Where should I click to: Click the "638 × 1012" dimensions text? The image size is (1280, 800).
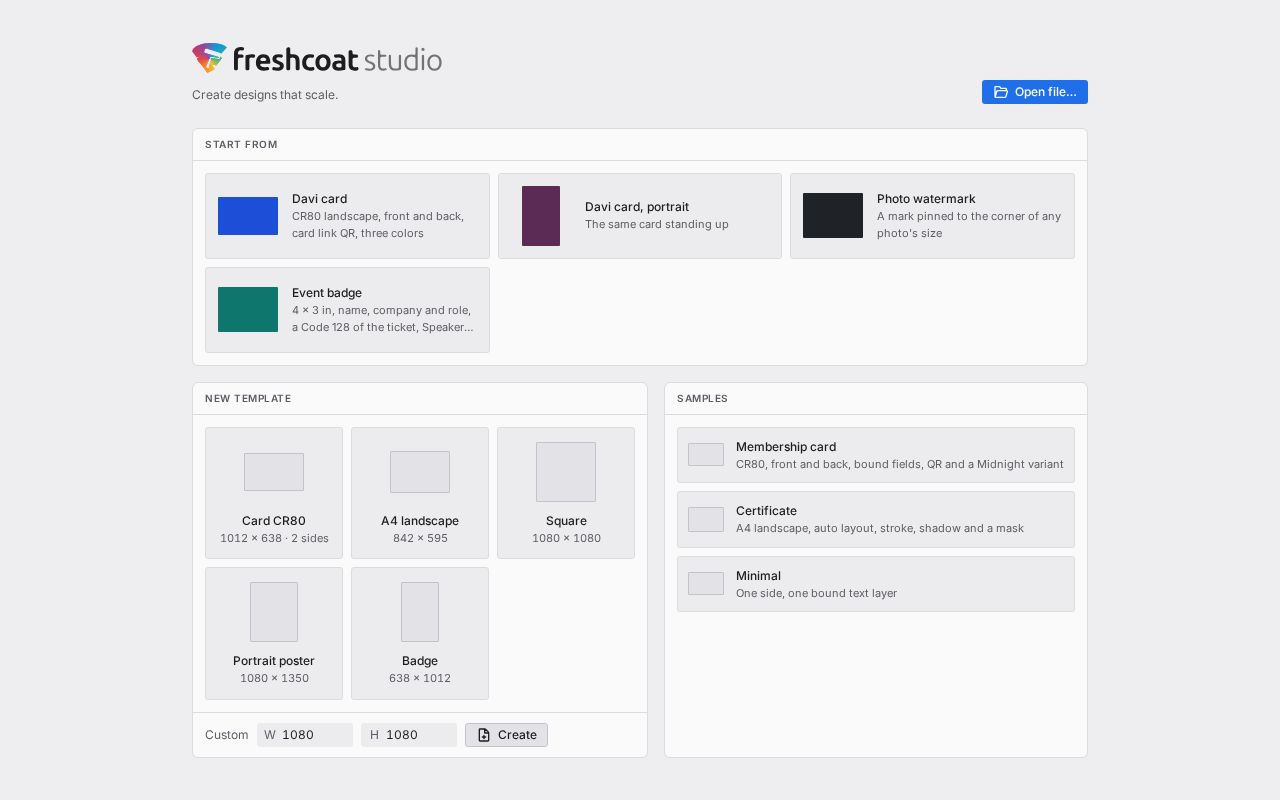[x=420, y=678]
